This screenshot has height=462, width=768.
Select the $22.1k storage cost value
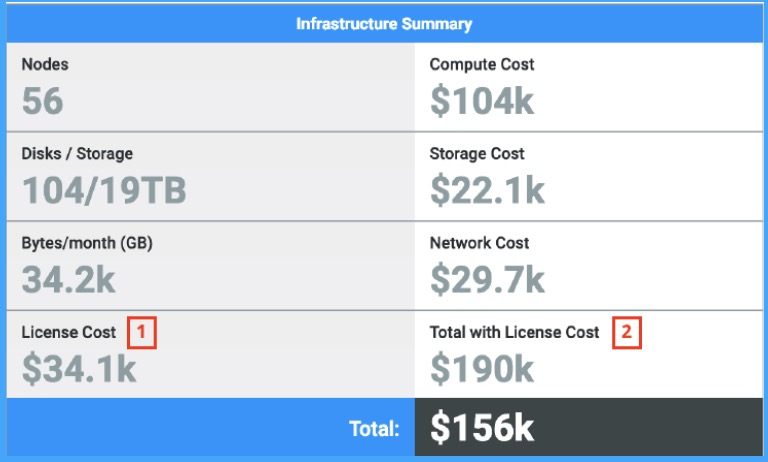pyautogui.click(x=488, y=190)
